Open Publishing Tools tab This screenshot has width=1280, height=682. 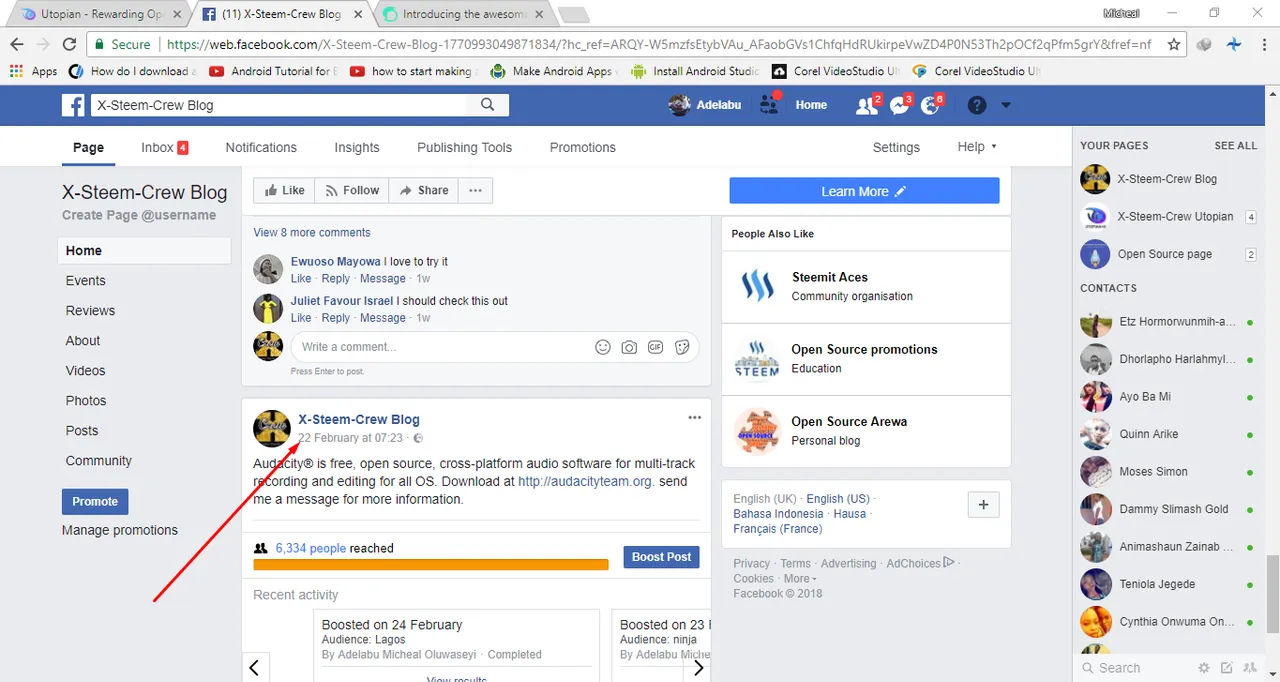[464, 147]
